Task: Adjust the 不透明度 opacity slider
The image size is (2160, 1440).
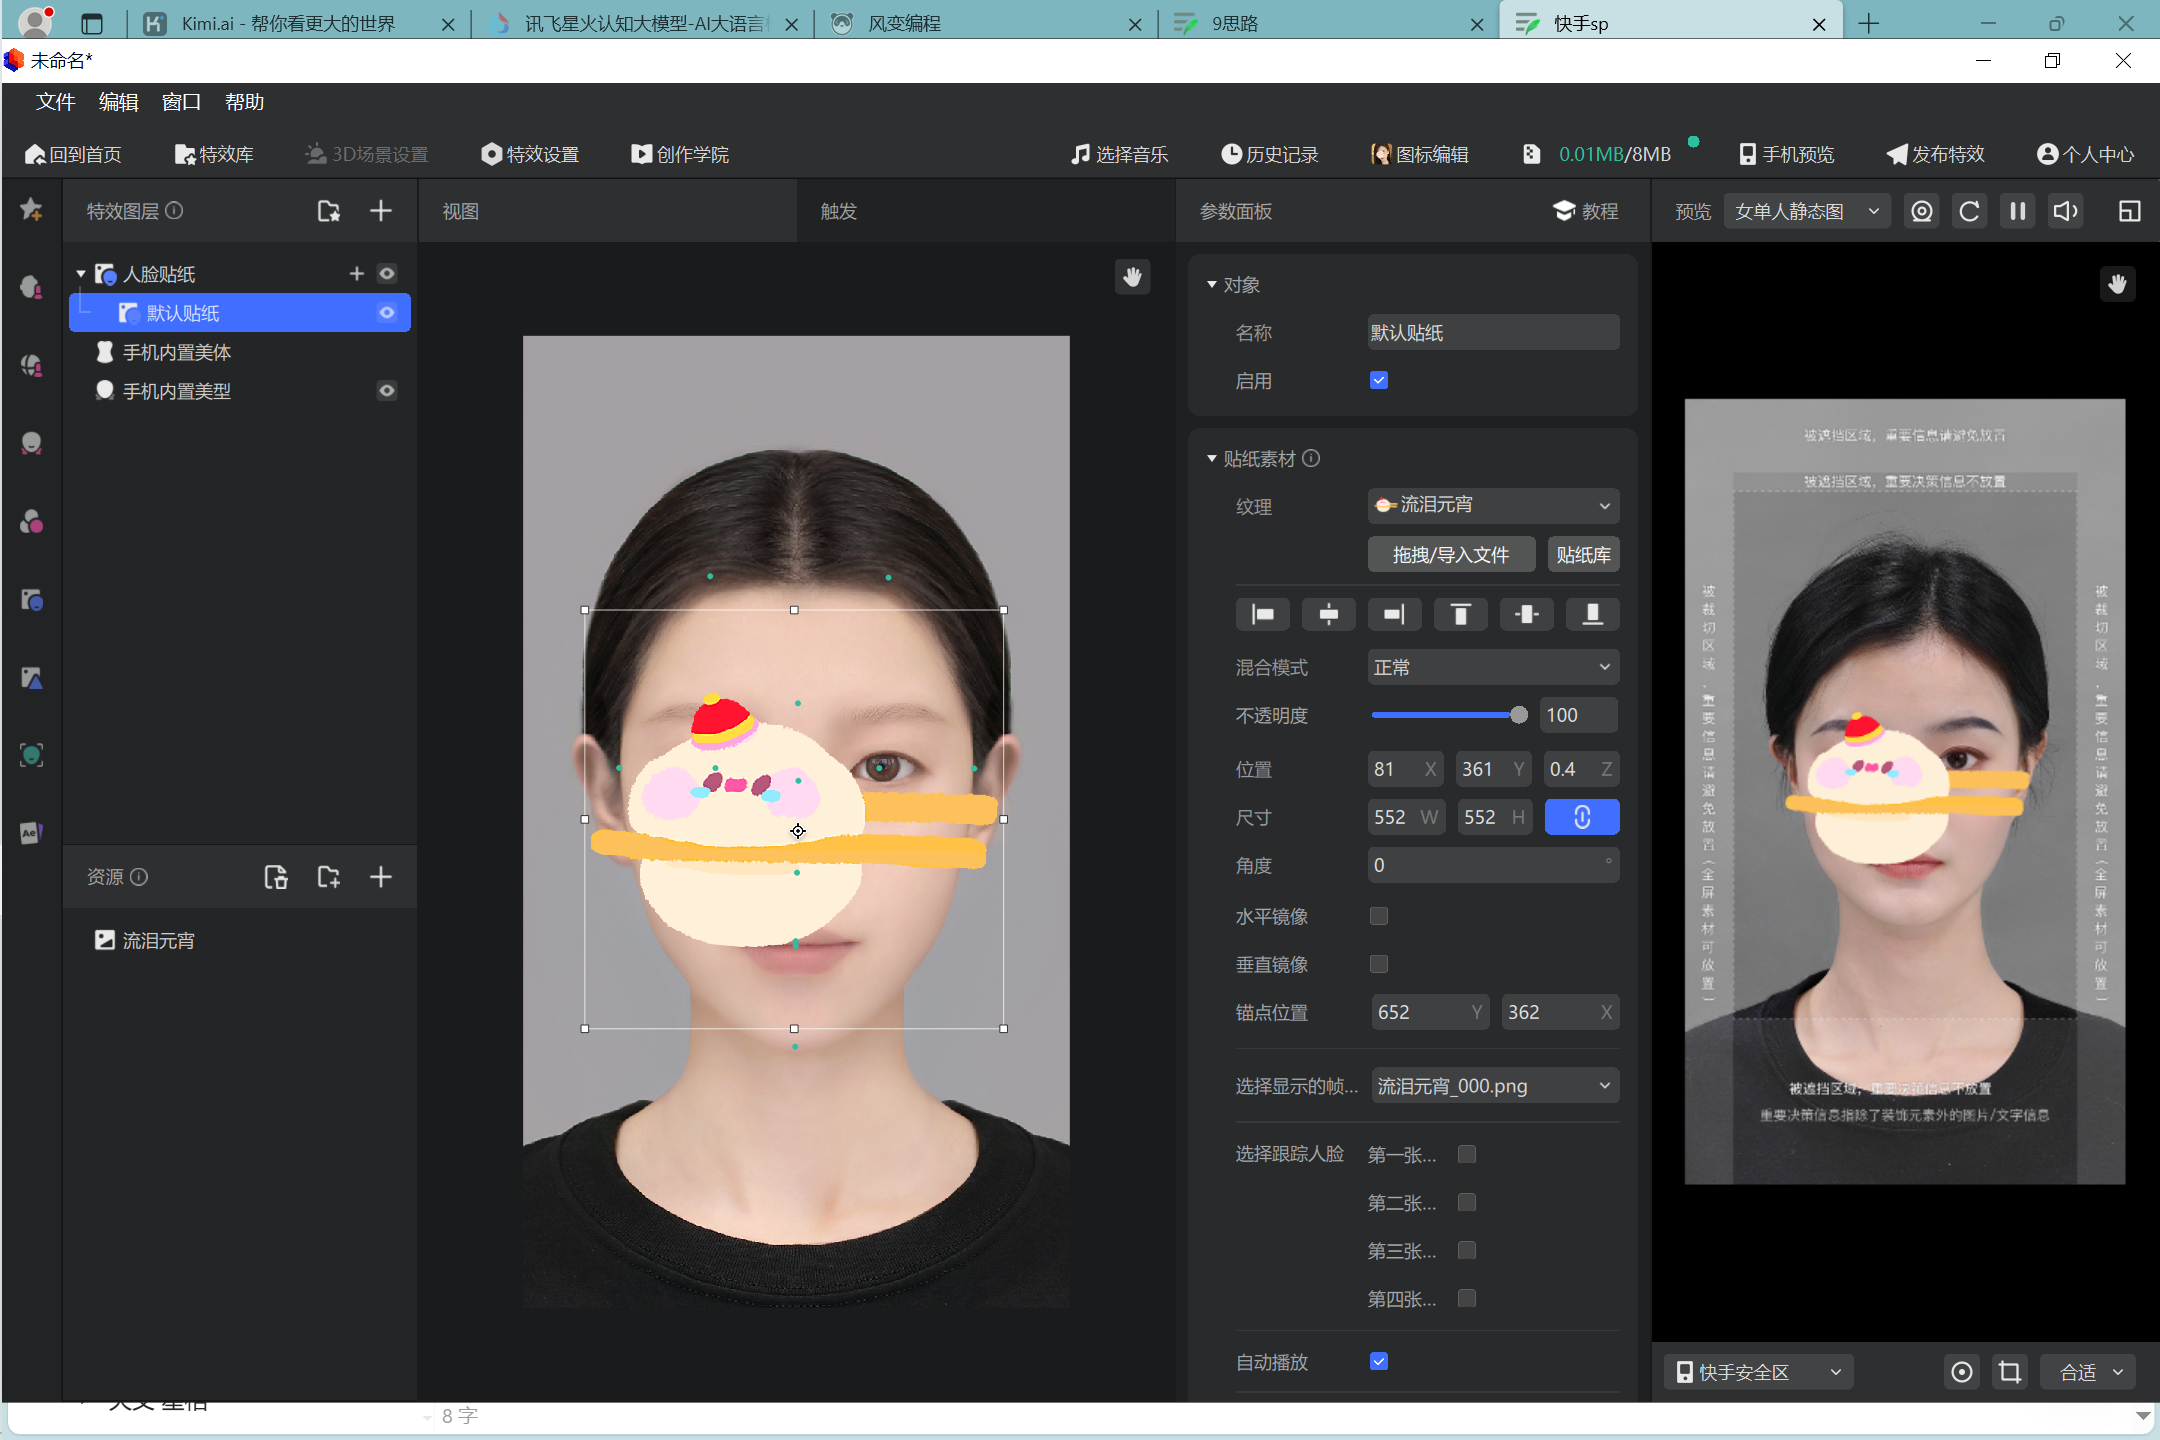Action: pos(1448,715)
